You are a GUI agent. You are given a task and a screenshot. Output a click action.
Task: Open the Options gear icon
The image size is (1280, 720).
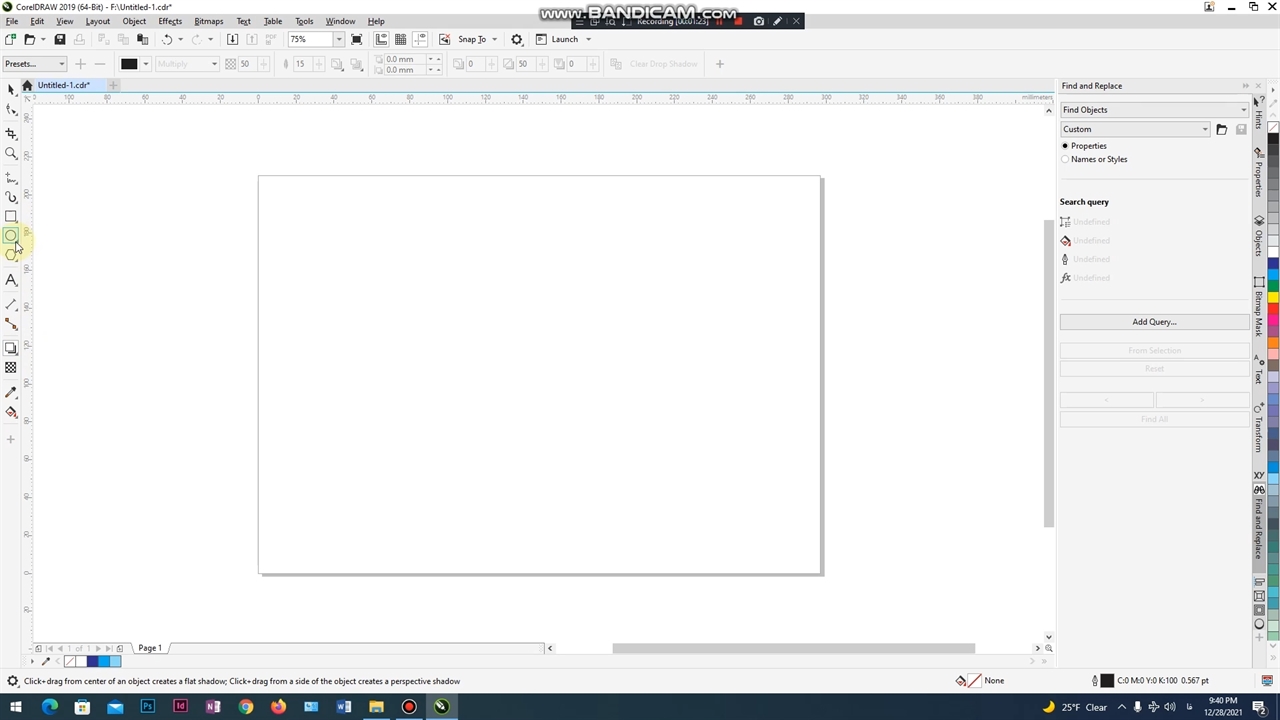(517, 39)
